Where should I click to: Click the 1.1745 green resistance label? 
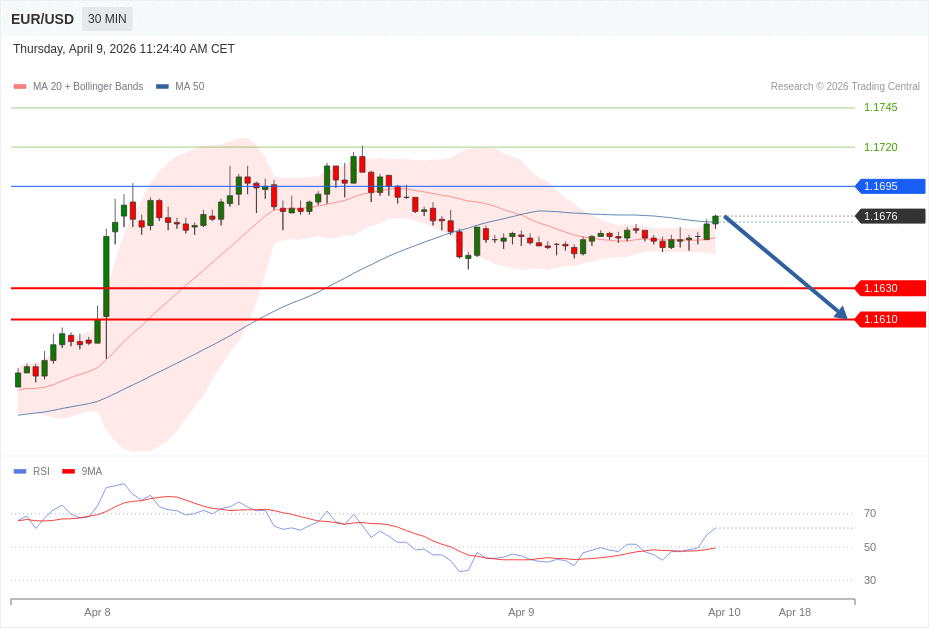[x=880, y=107]
